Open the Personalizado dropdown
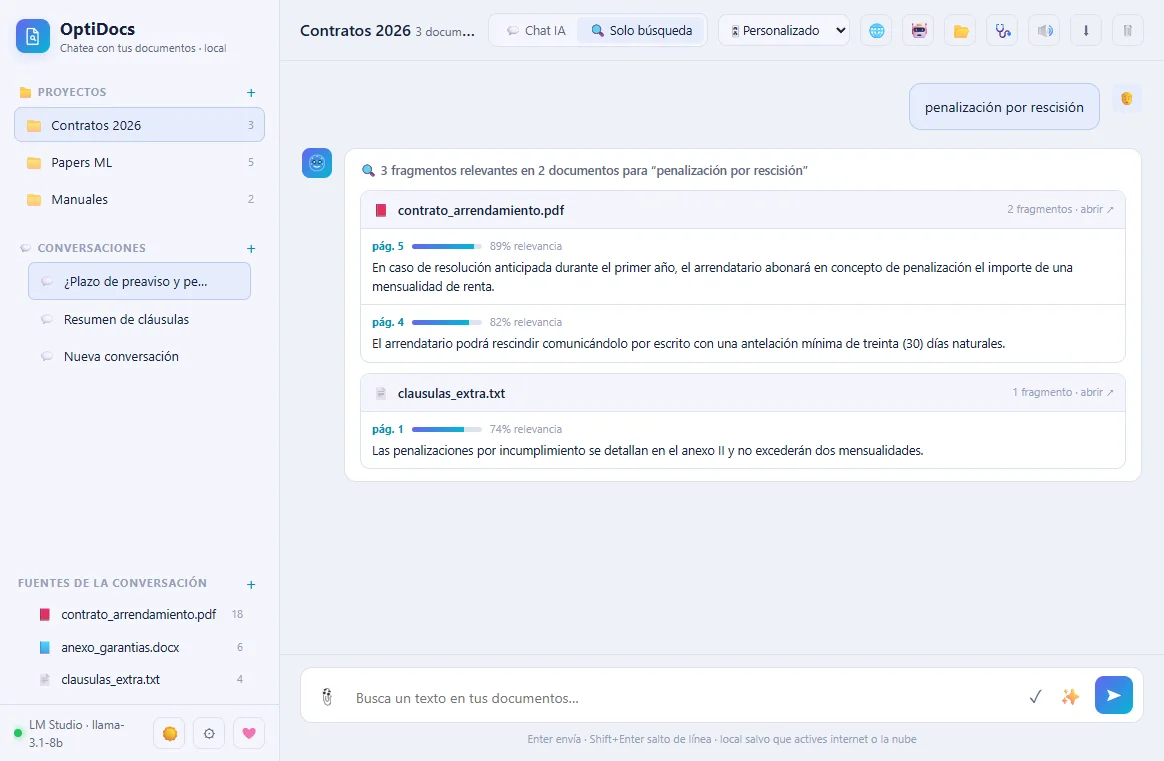Viewport: 1164px width, 761px height. pyautogui.click(x=784, y=30)
